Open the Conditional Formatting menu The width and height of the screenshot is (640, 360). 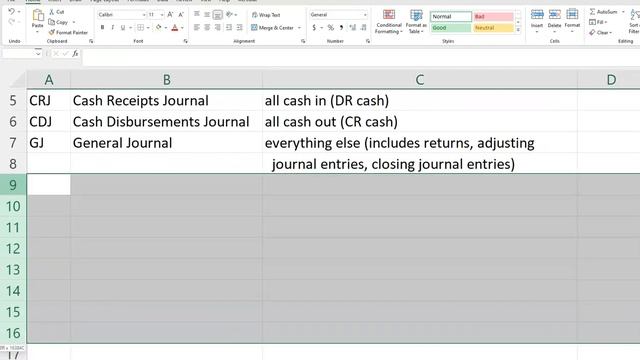coord(389,22)
